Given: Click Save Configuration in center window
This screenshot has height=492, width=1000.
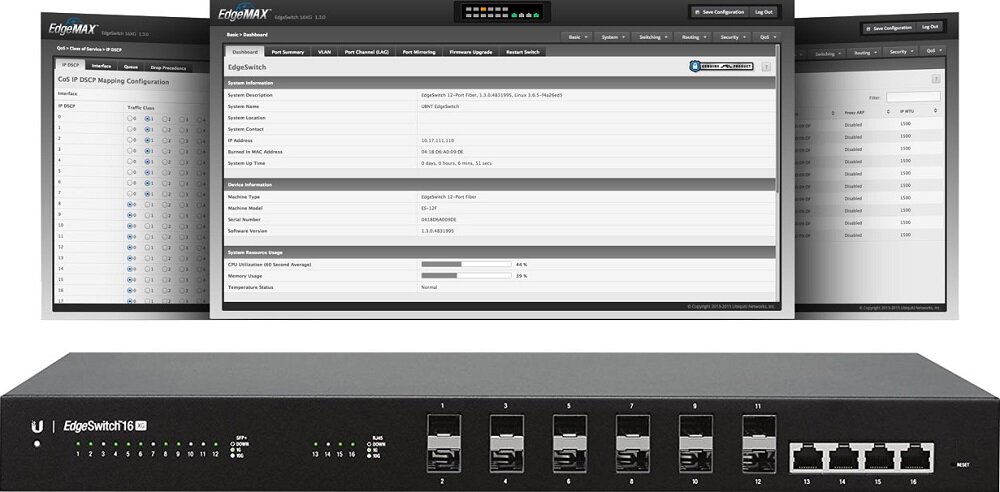Looking at the screenshot, I should (719, 12).
